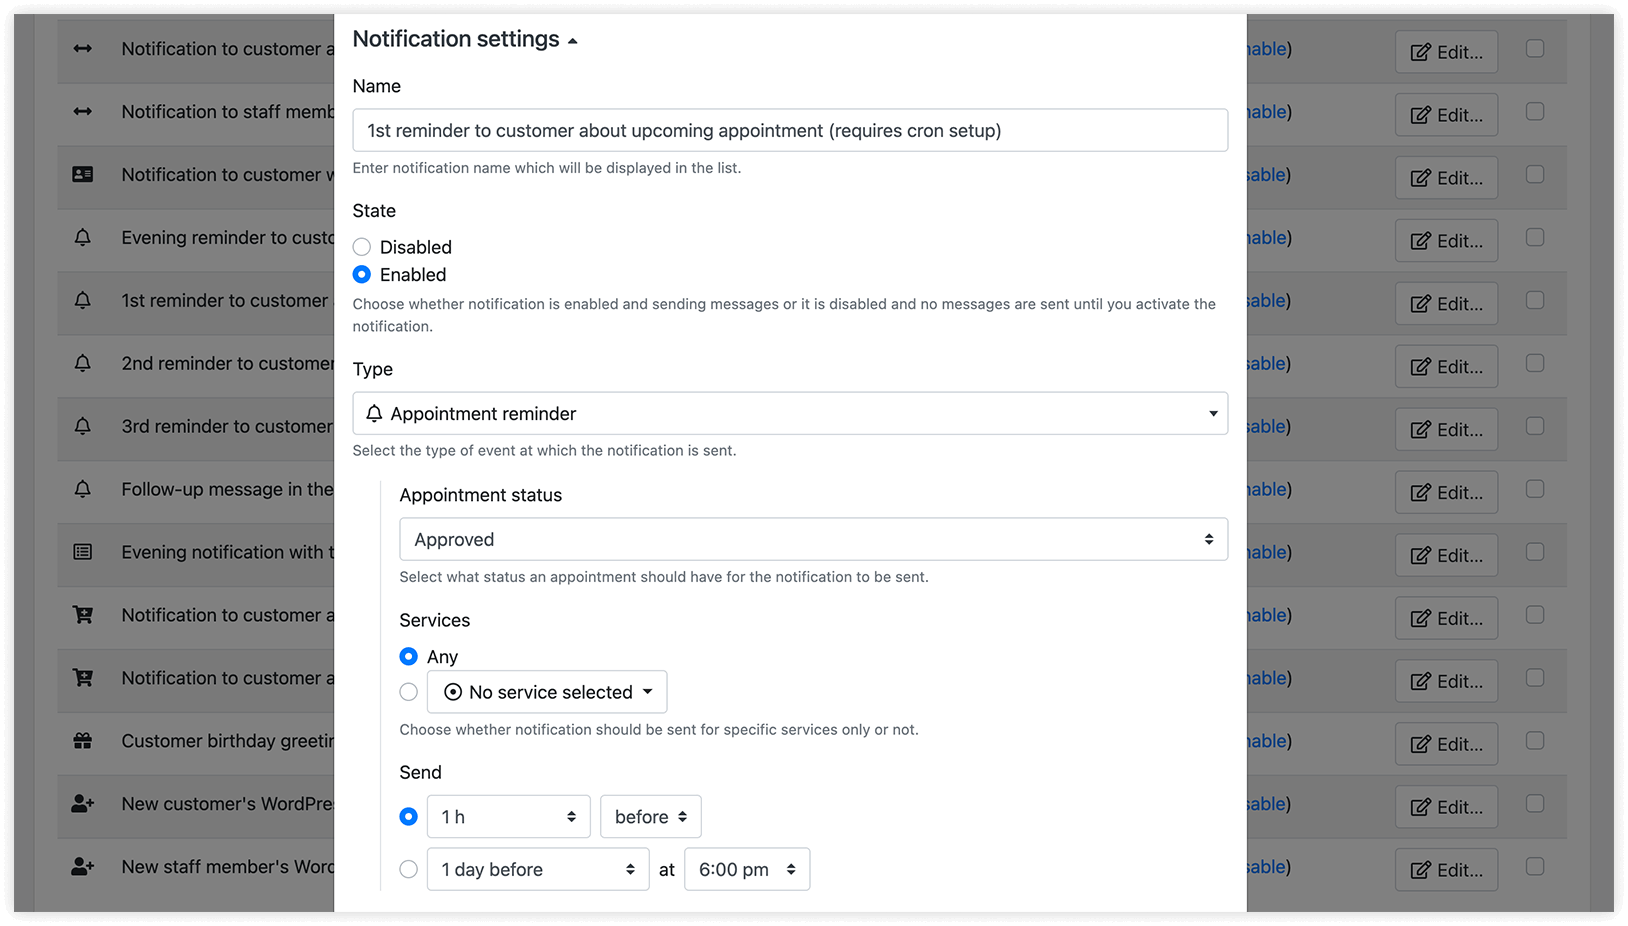Open the 1 day before dropdown
The width and height of the screenshot is (1628, 926).
(538, 869)
